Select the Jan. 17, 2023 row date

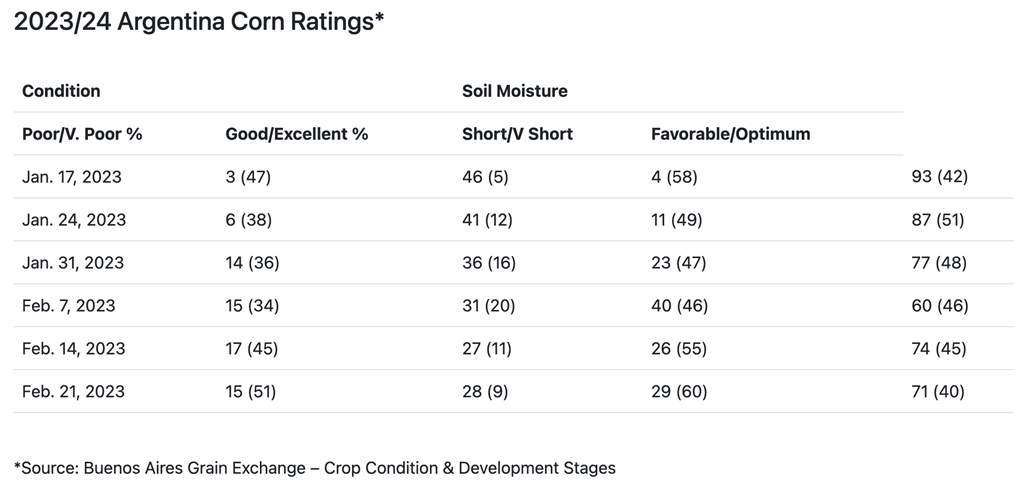click(72, 177)
